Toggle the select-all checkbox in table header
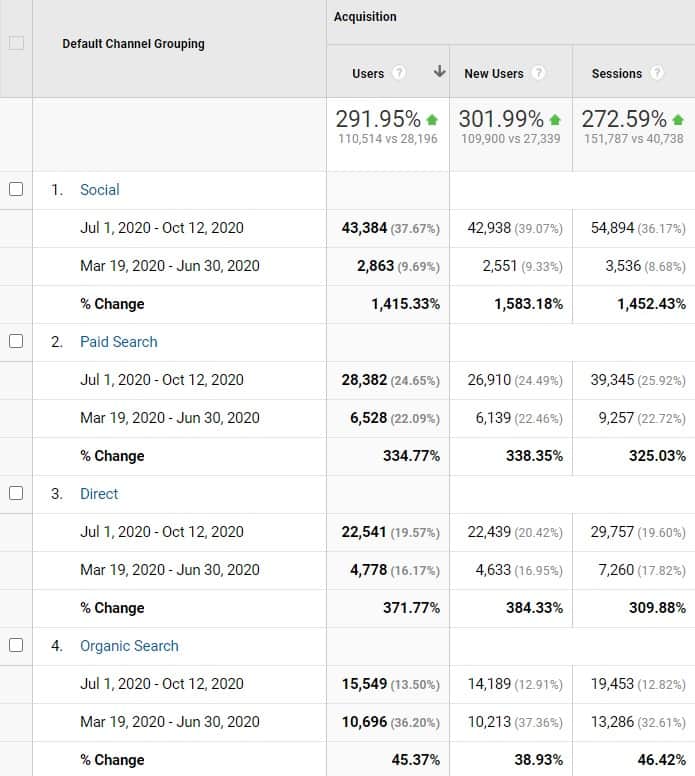This screenshot has width=695, height=776. (16, 43)
